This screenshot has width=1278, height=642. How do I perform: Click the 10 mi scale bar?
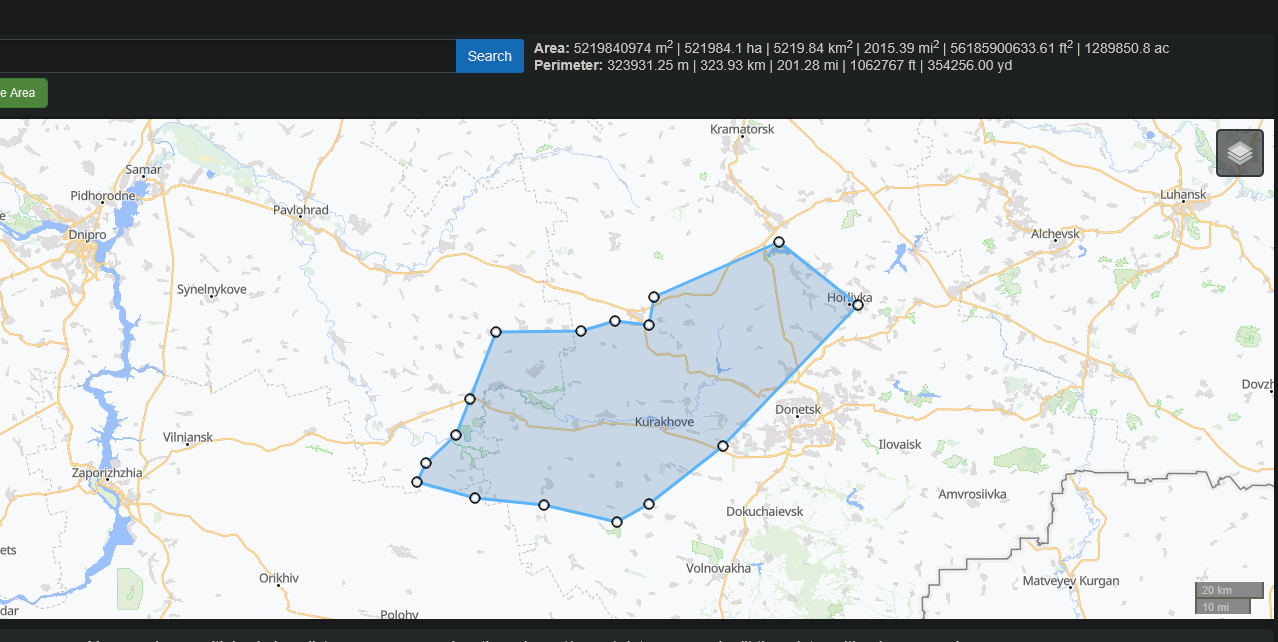(x=1222, y=606)
